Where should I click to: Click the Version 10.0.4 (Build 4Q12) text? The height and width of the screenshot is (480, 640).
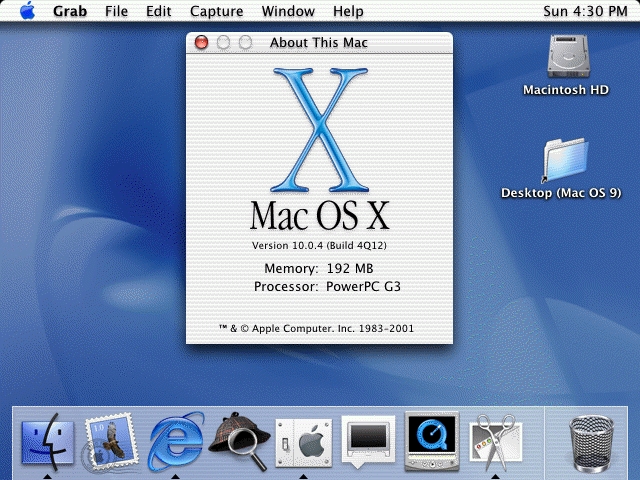[319, 245]
